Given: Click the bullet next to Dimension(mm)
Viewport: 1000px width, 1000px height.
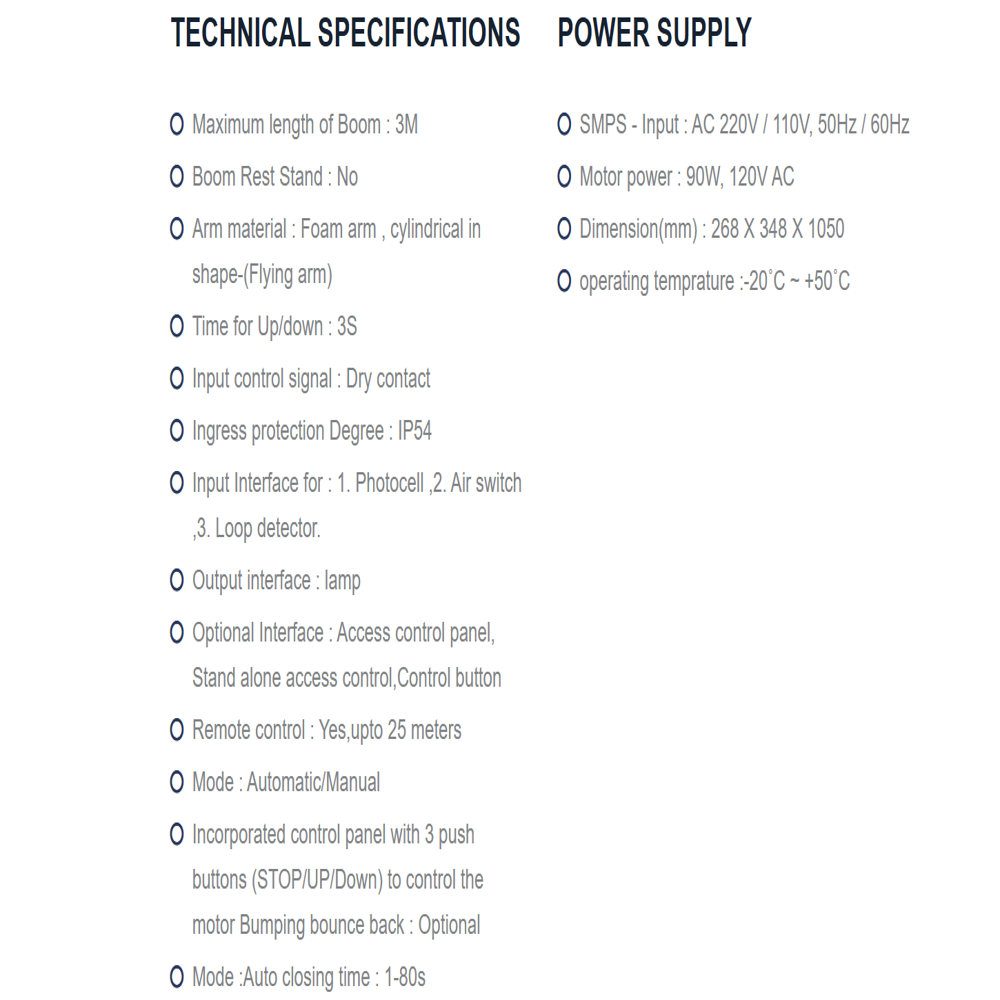Looking at the screenshot, I should click(564, 228).
